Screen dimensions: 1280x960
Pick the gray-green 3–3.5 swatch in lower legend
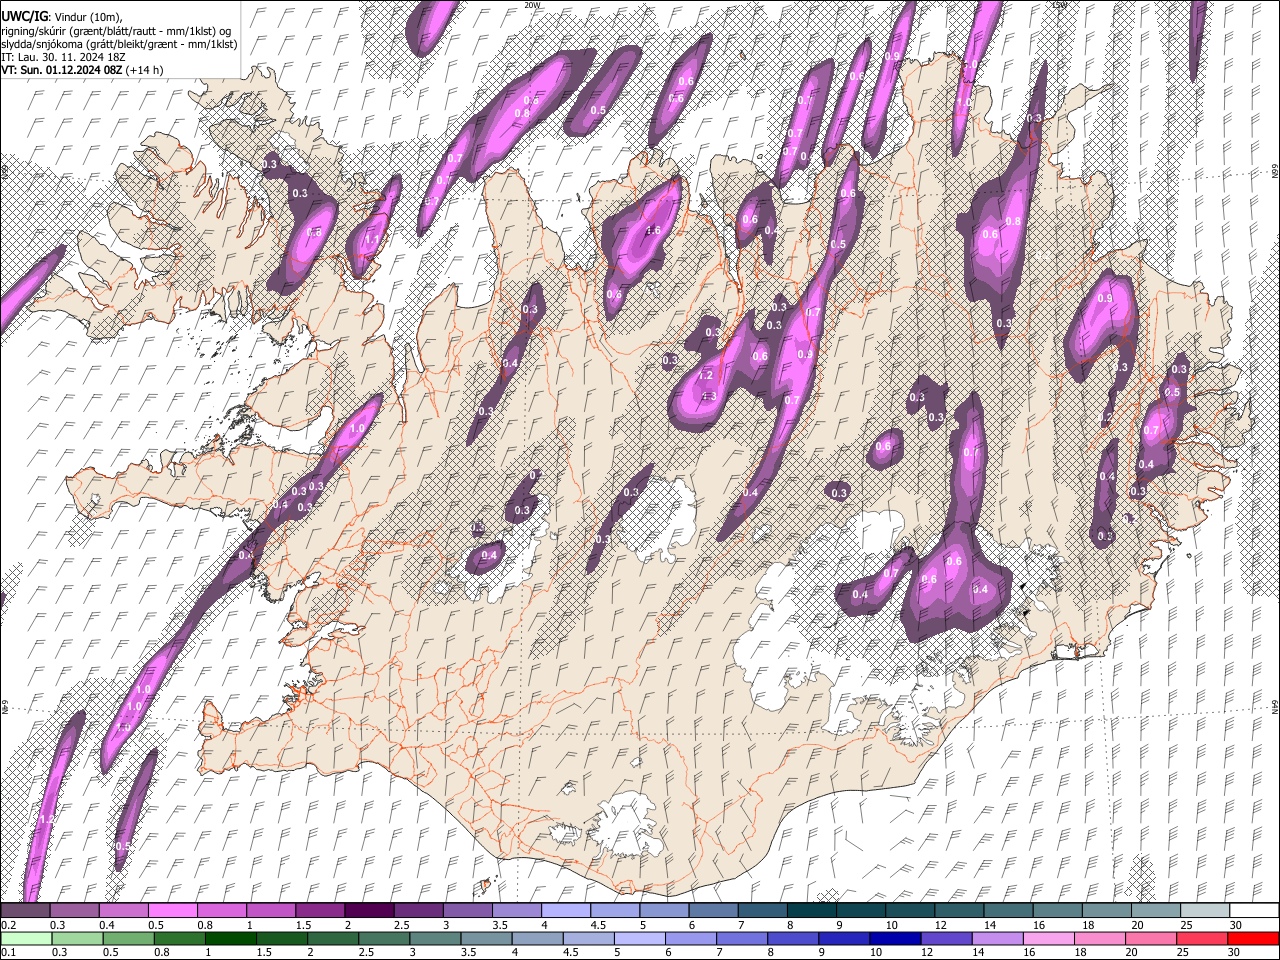(x=434, y=939)
